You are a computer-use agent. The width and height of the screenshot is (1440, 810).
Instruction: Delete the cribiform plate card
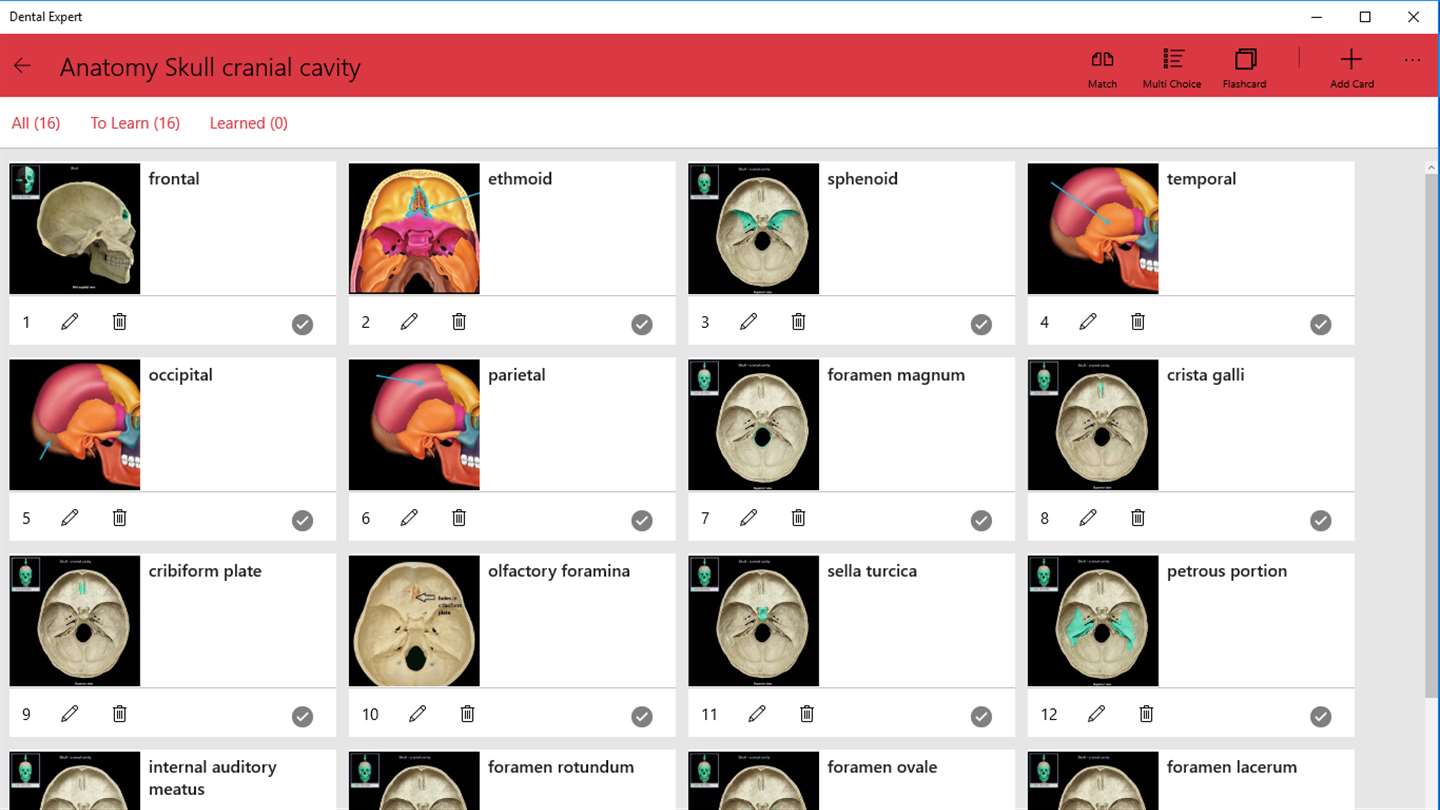tap(120, 714)
